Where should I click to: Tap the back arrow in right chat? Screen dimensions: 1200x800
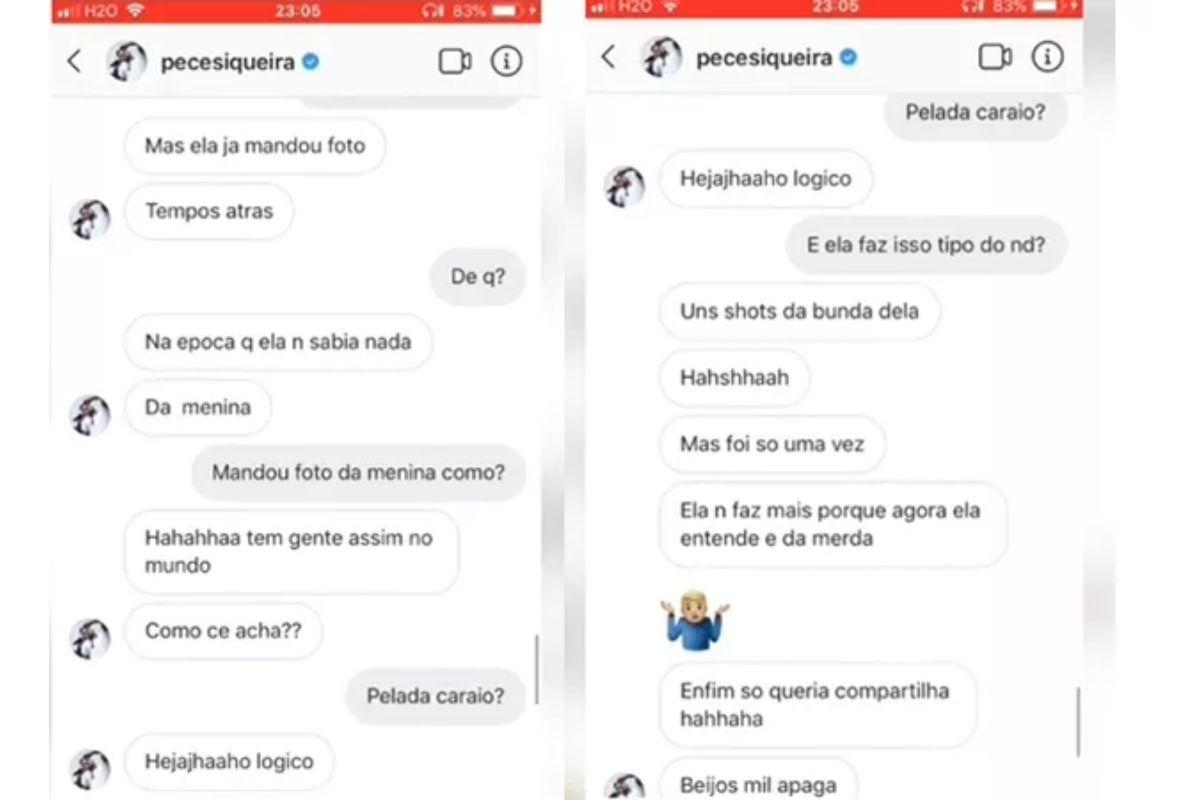[x=608, y=57]
